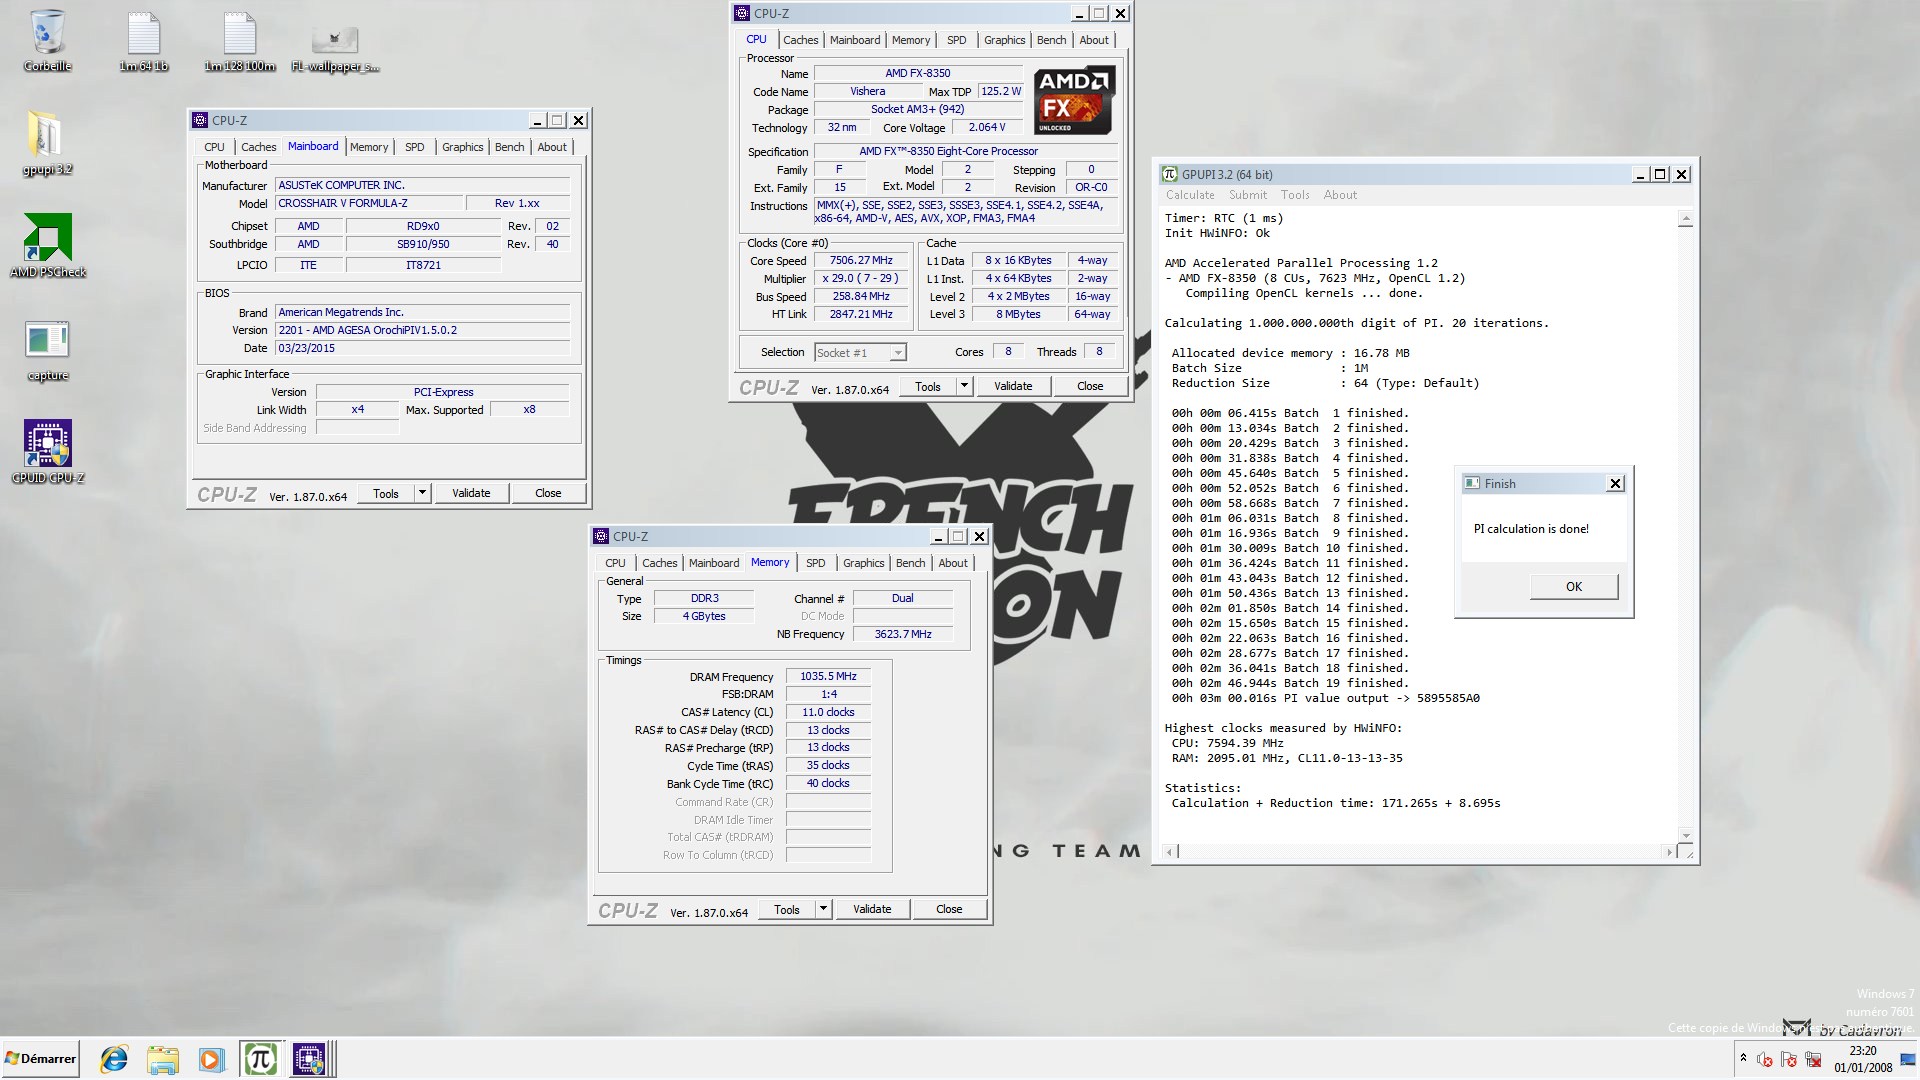Click CROSSHAIR V FORMULA-Z model field
The image size is (1920, 1080).
click(369, 203)
